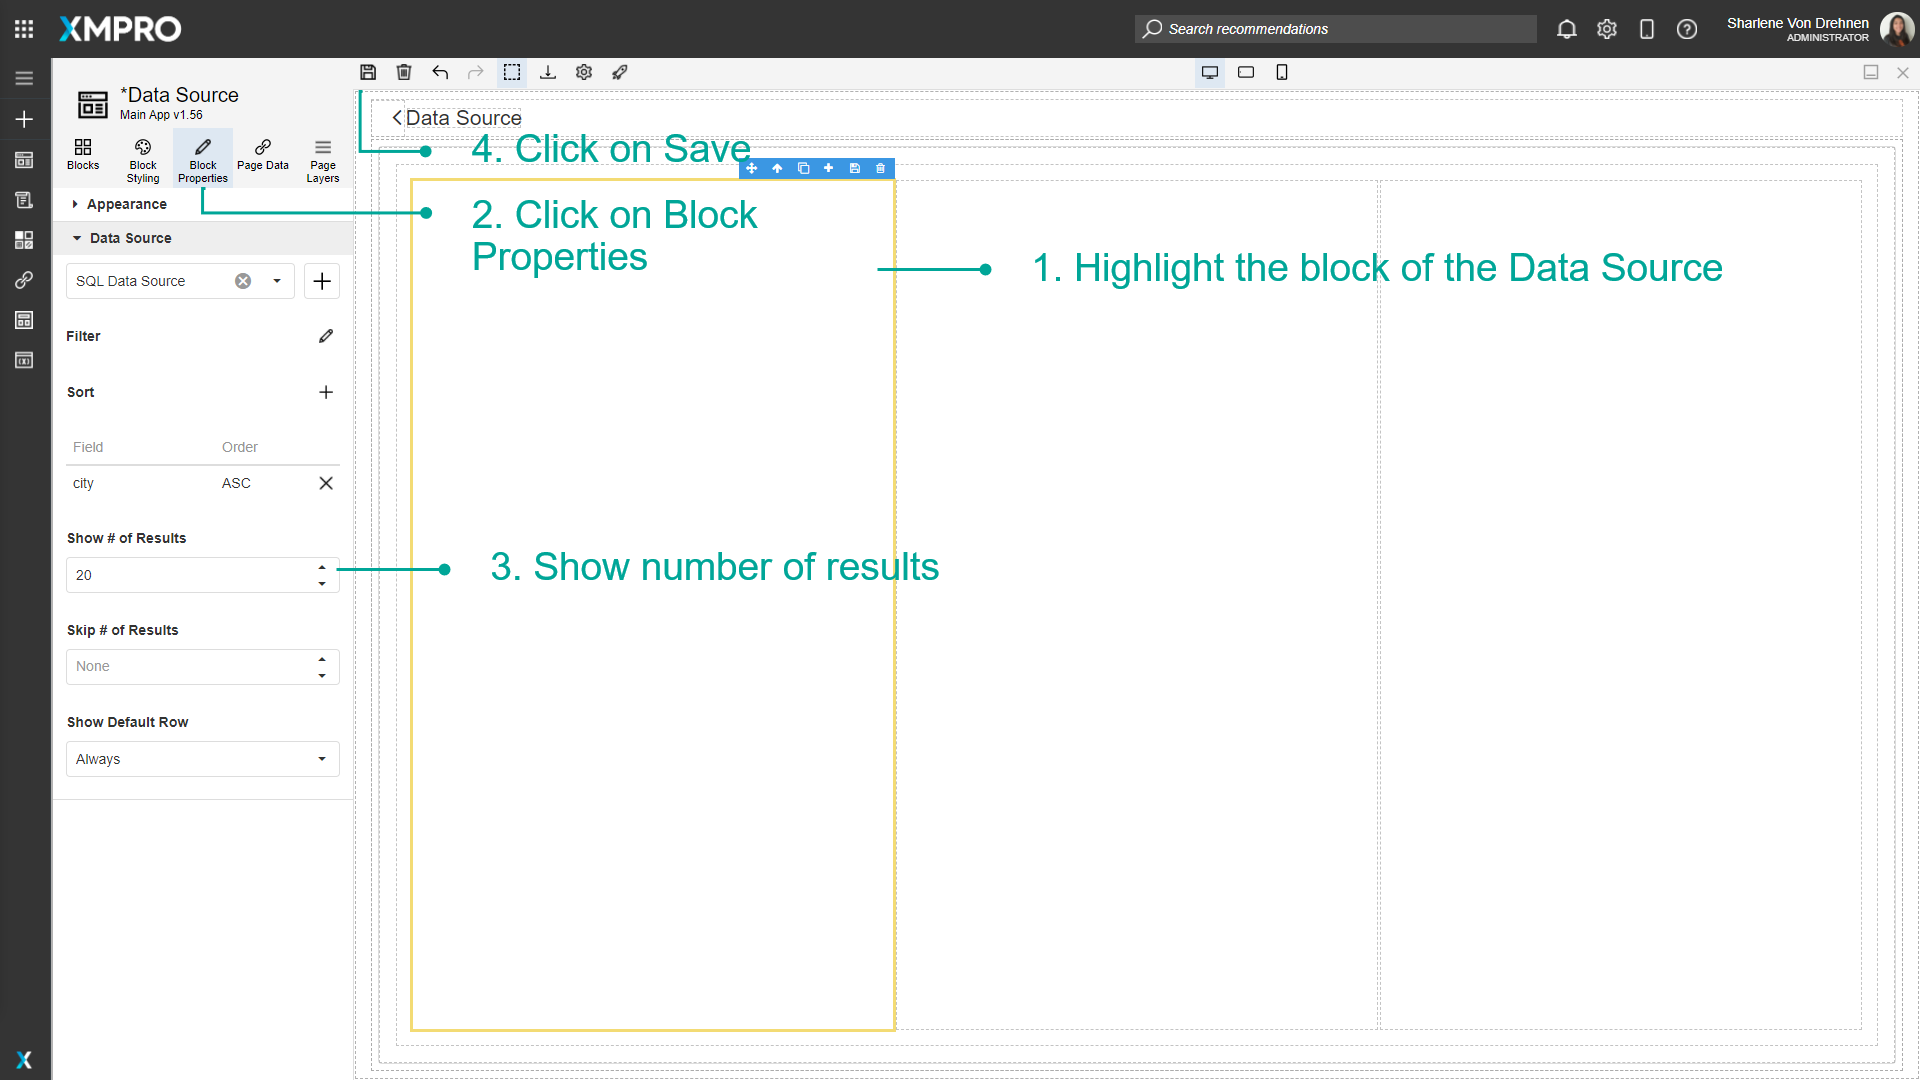This screenshot has height=1080, width=1920.
Task: Undo the last change with the undo arrow
Action: [440, 72]
